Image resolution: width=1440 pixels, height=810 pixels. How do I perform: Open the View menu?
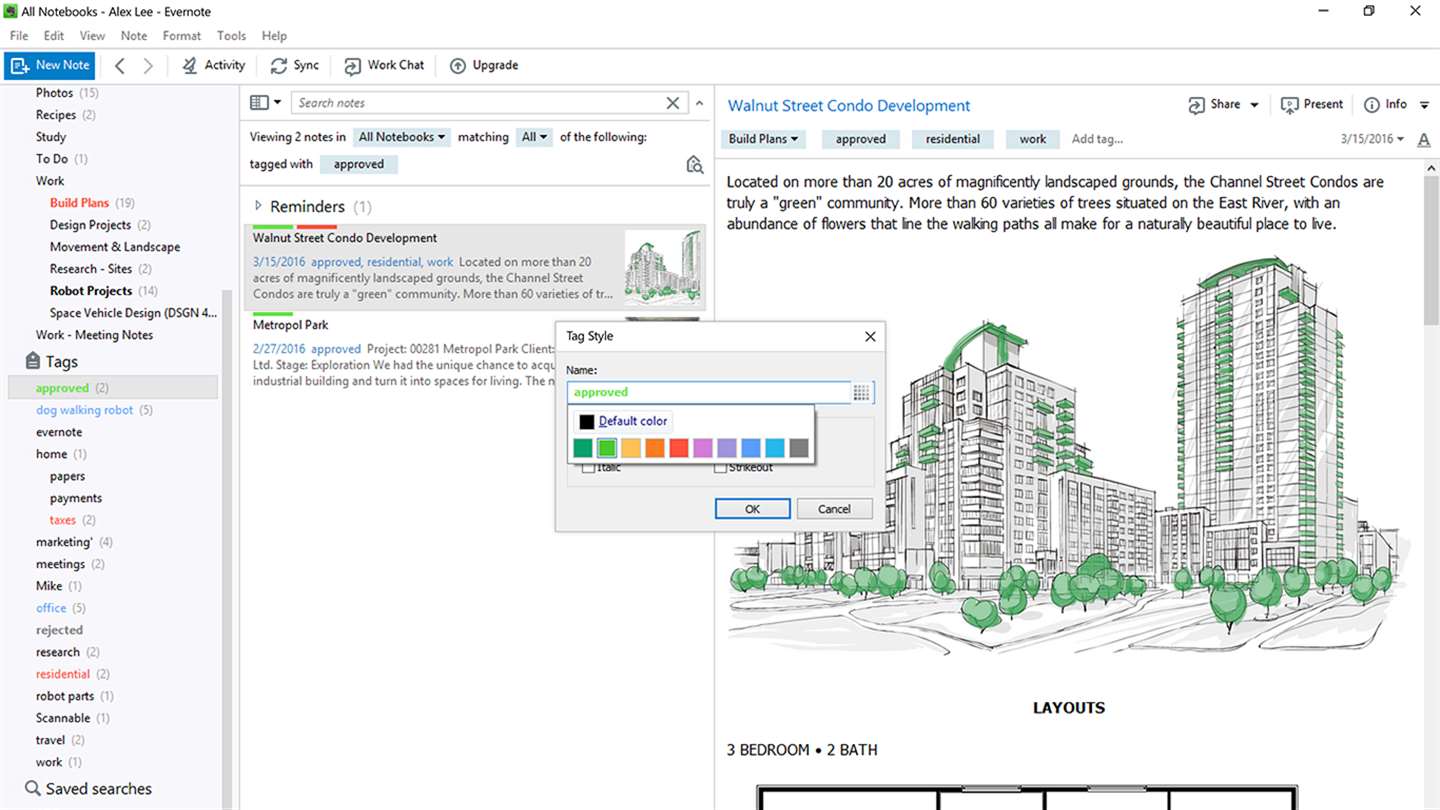[x=92, y=36]
